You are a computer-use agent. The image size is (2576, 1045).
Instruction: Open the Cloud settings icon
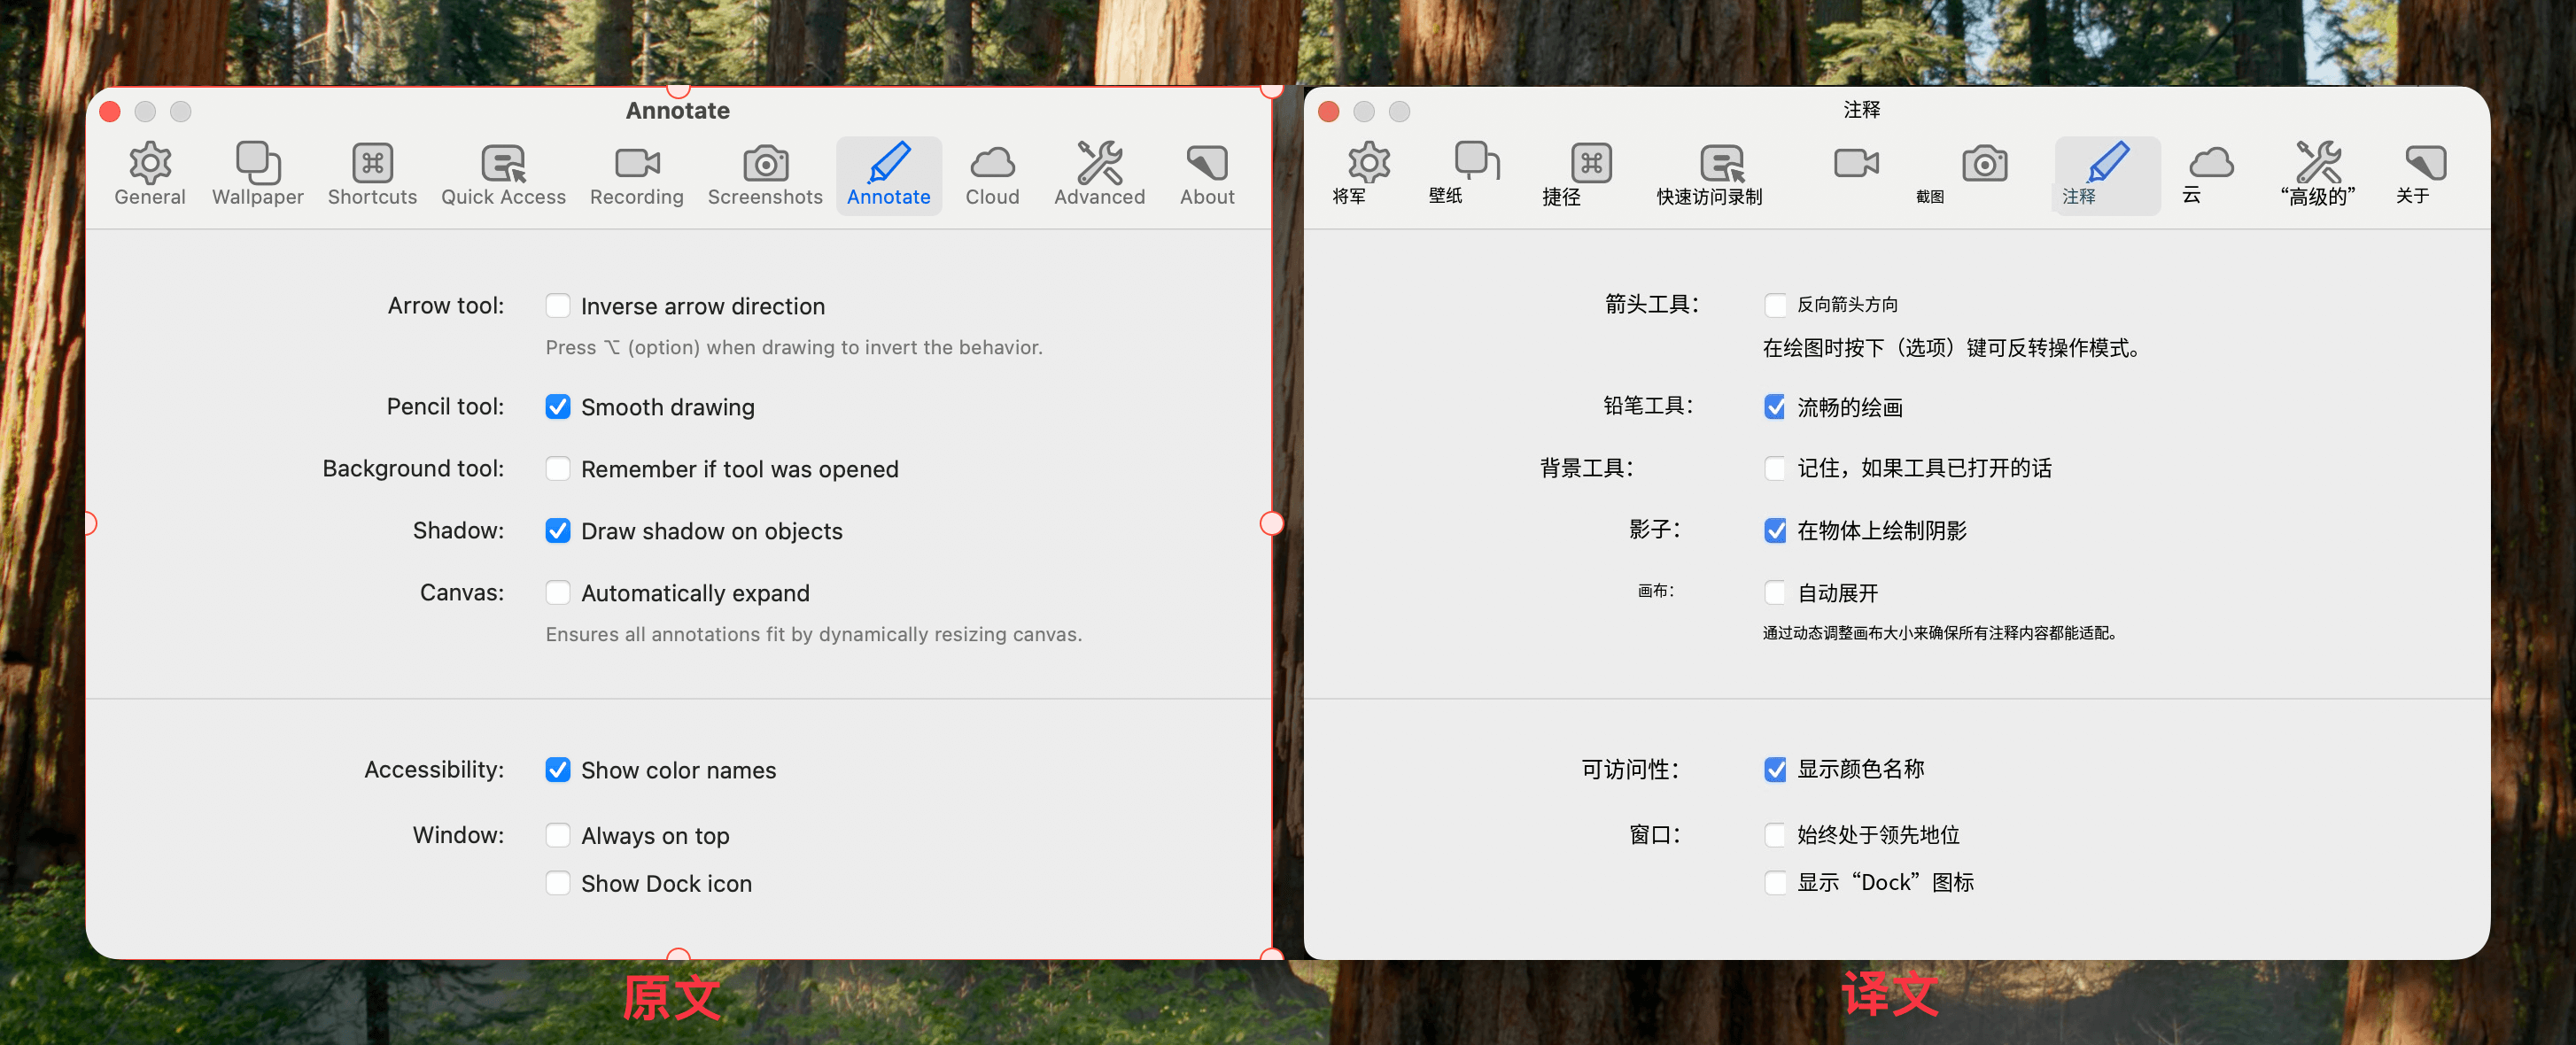(992, 164)
